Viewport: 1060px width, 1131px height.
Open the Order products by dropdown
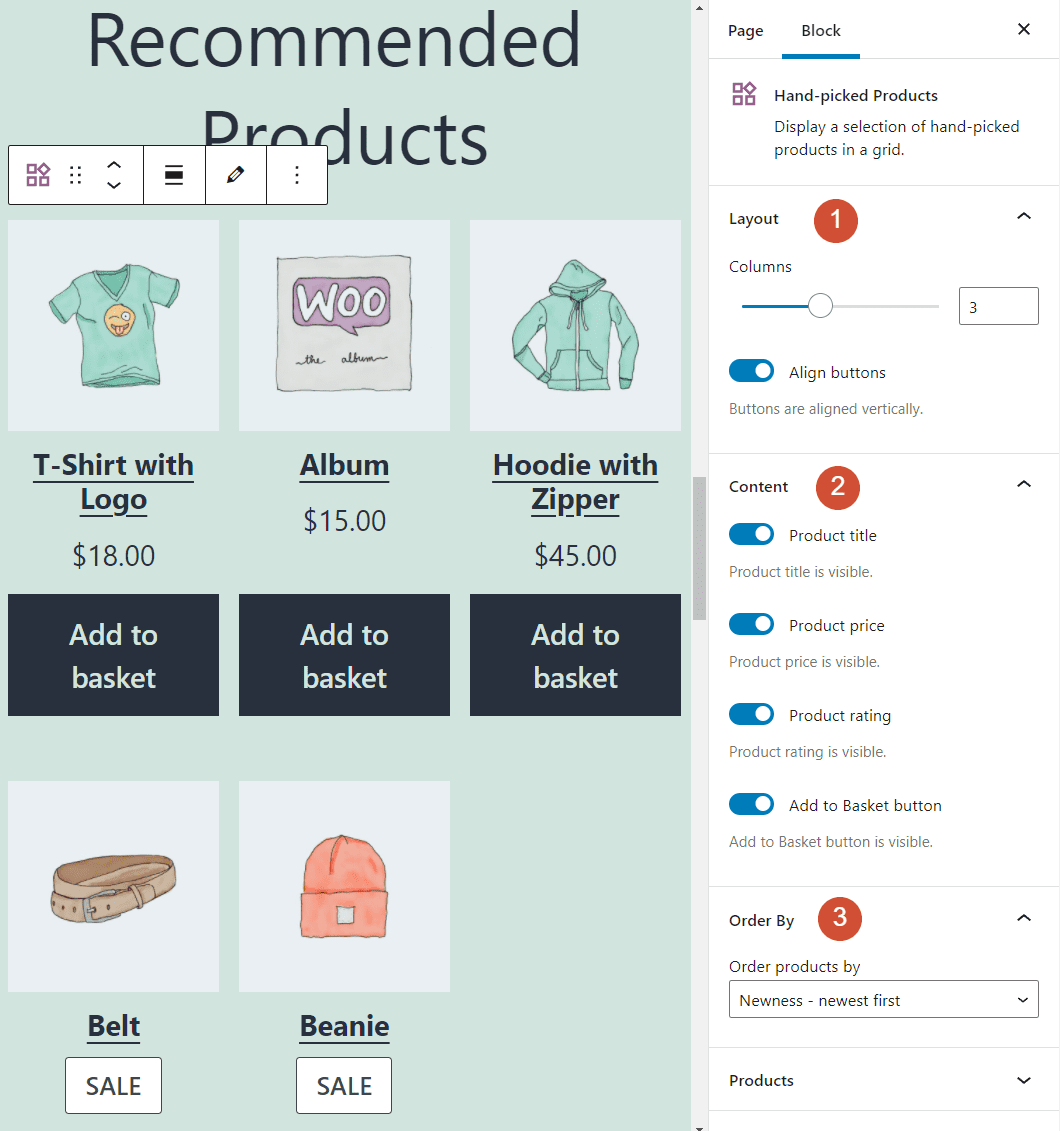tap(883, 999)
